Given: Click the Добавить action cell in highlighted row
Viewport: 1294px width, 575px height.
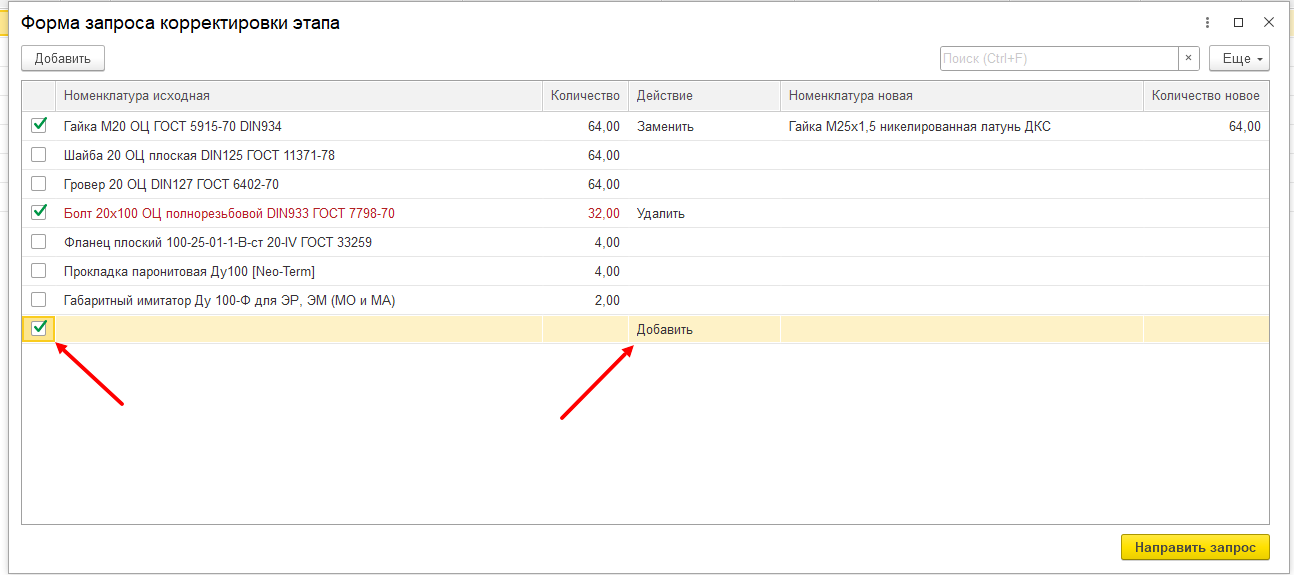Looking at the screenshot, I should (x=704, y=329).
